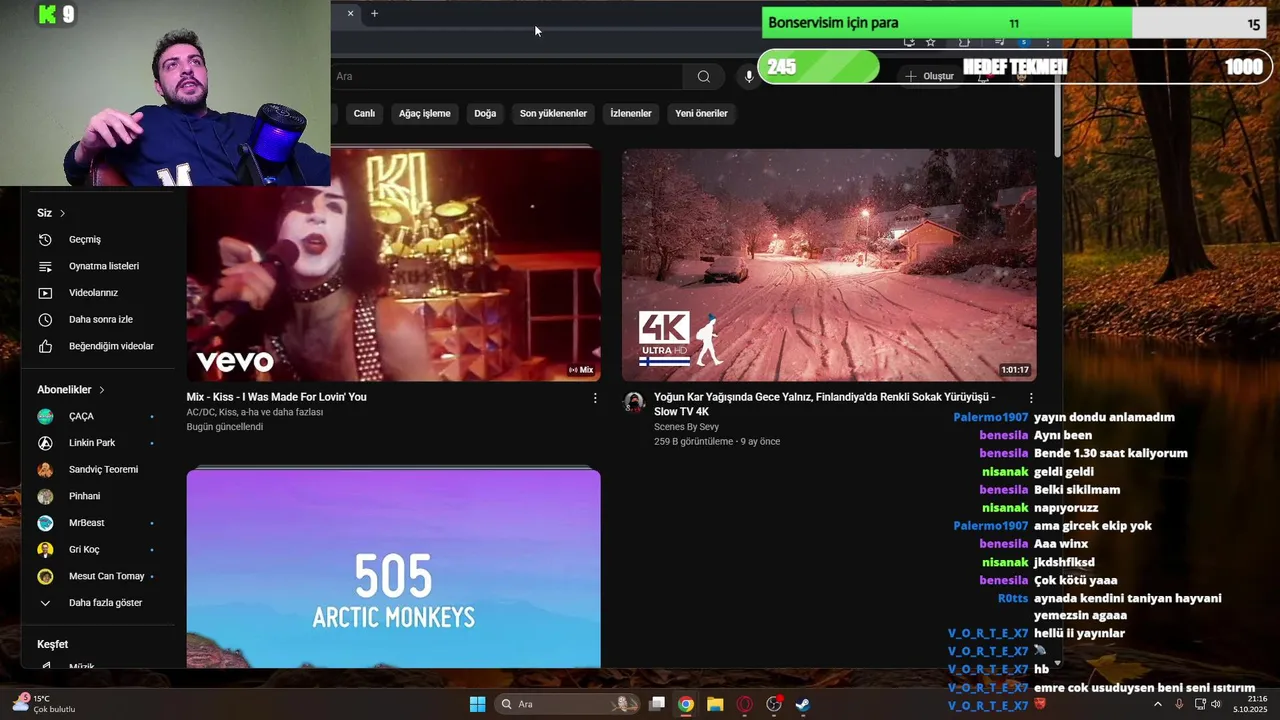Select the Doğa filter chip

(x=485, y=114)
